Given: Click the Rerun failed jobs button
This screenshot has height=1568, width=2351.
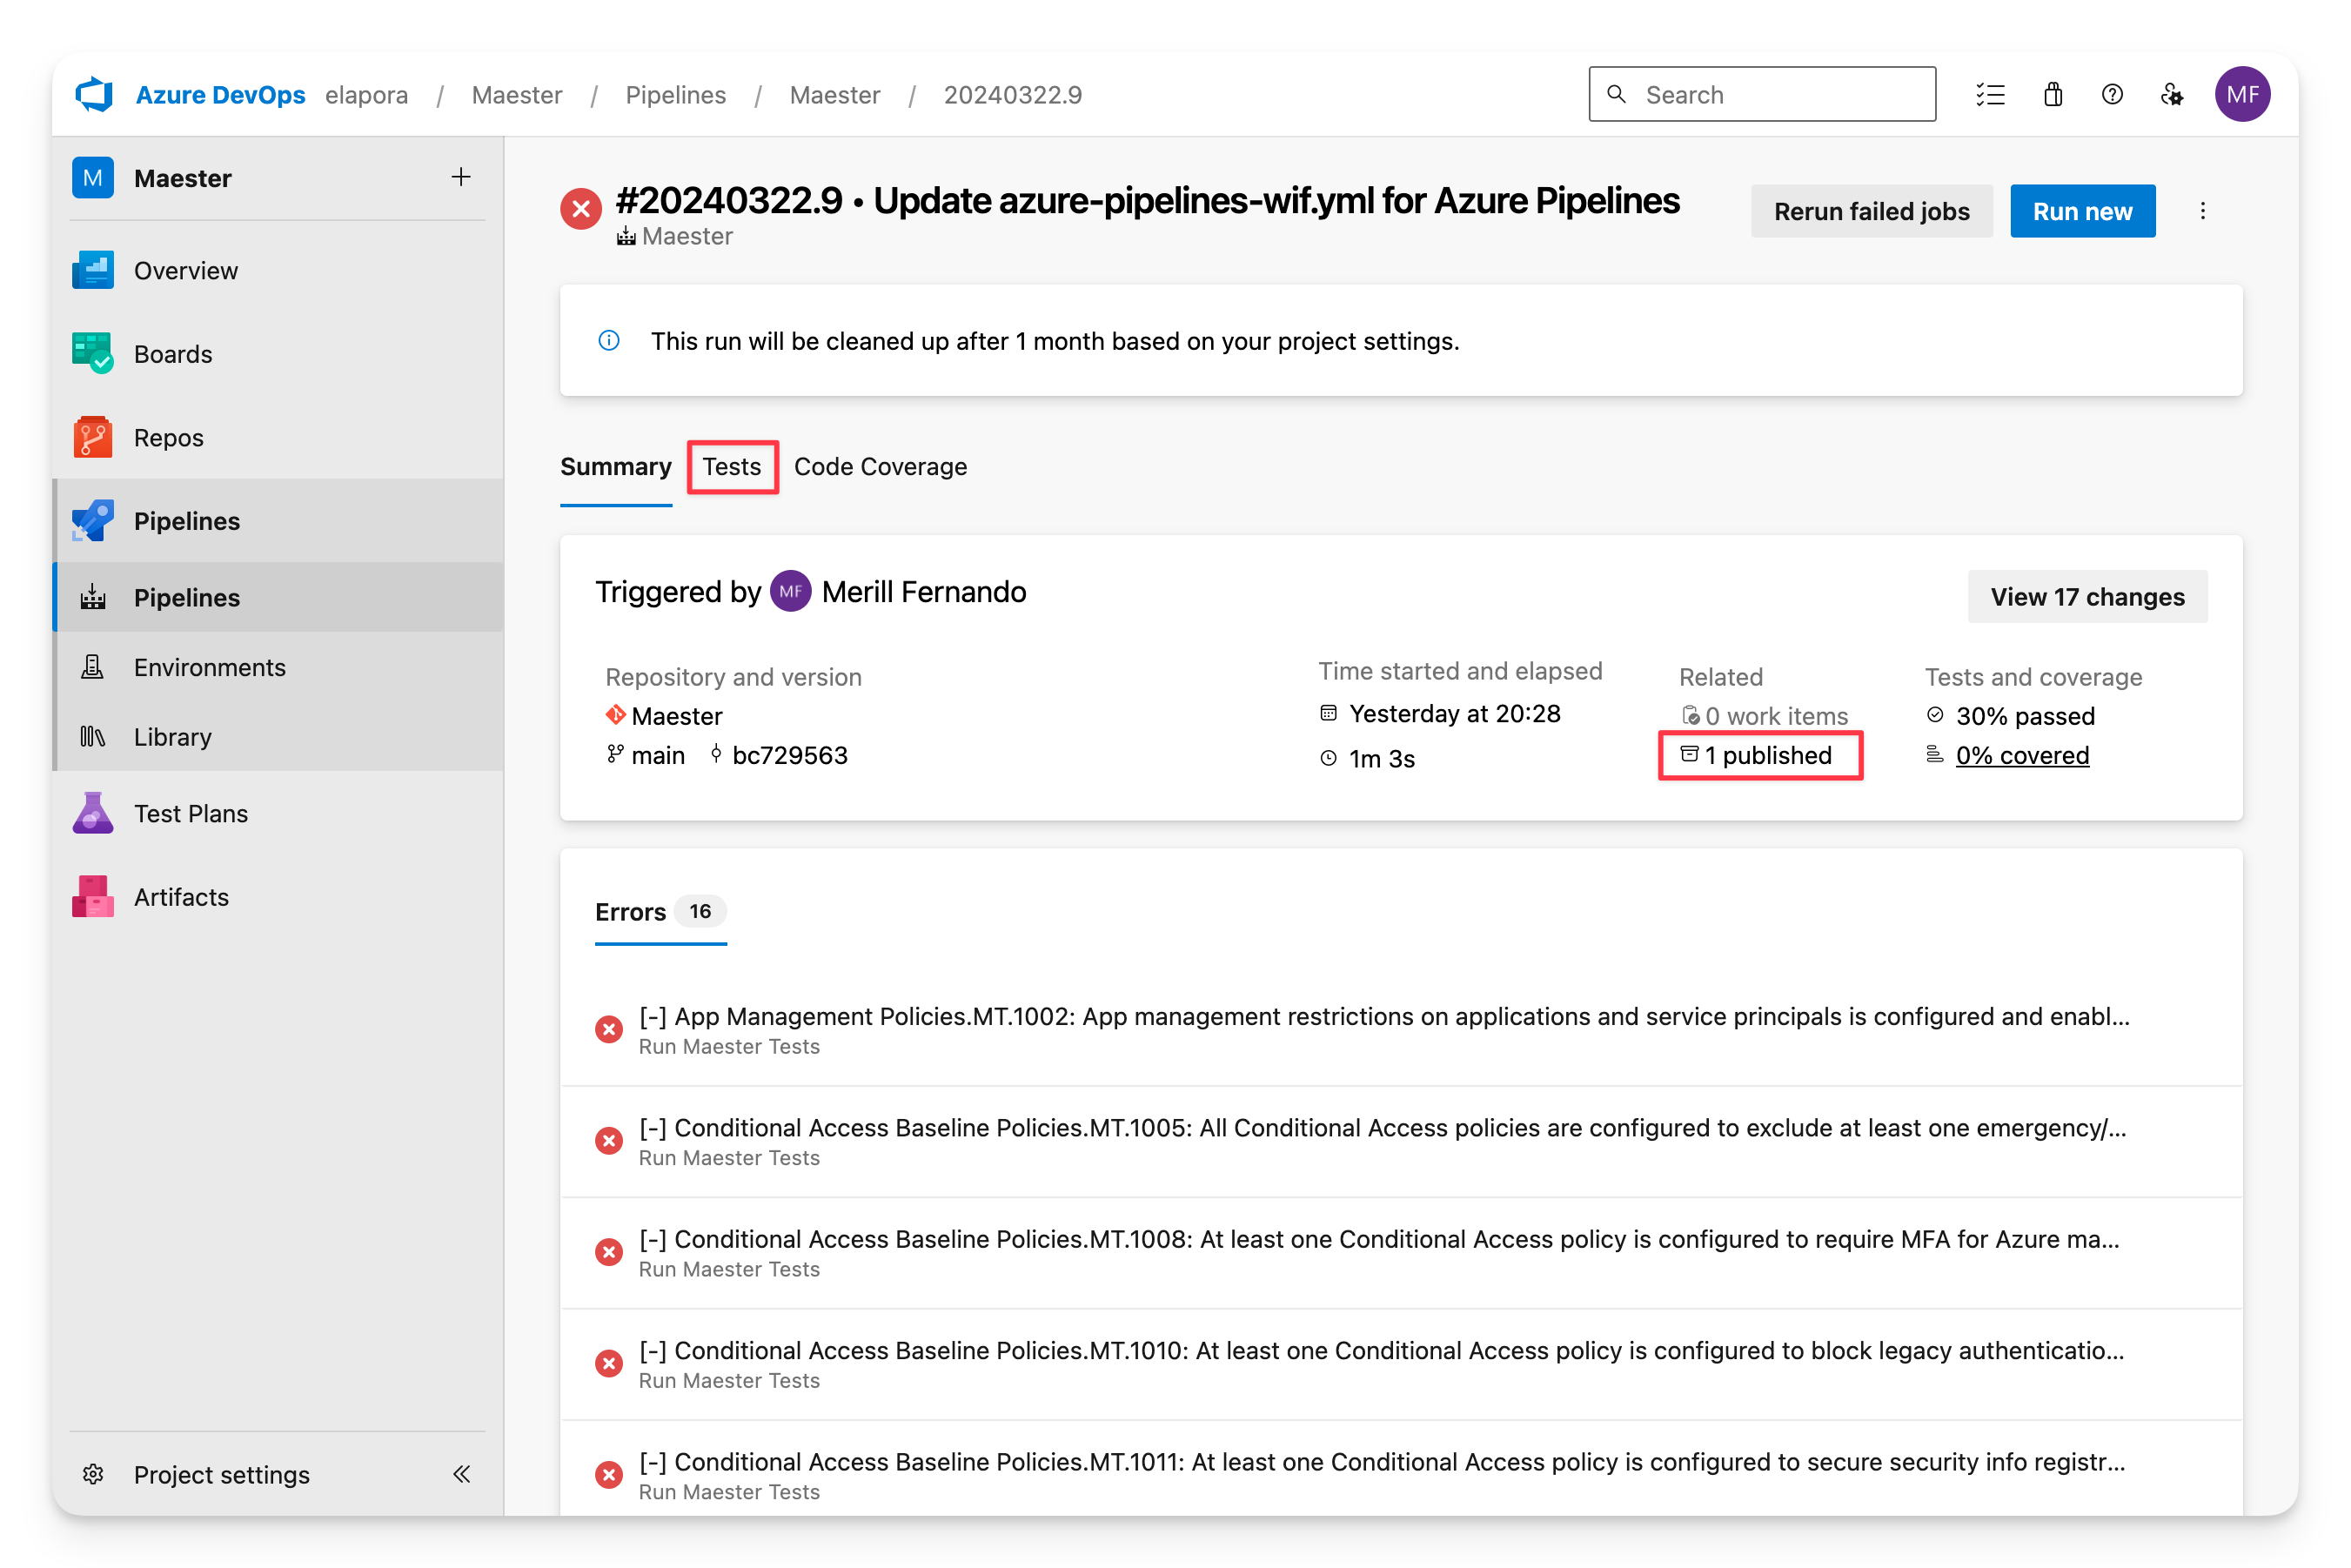Looking at the screenshot, I should pos(1871,211).
